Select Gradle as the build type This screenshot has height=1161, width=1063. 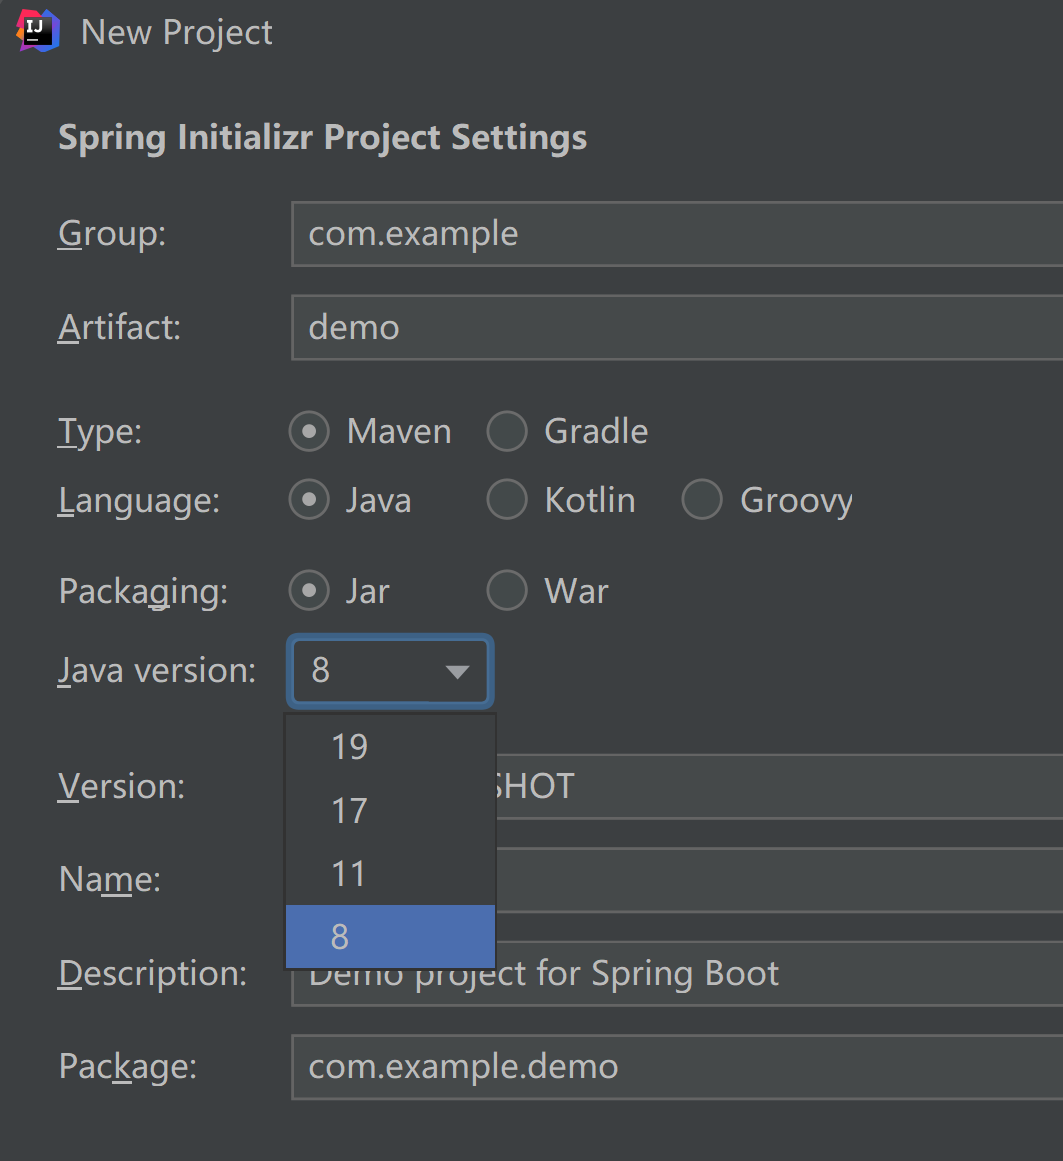(507, 431)
